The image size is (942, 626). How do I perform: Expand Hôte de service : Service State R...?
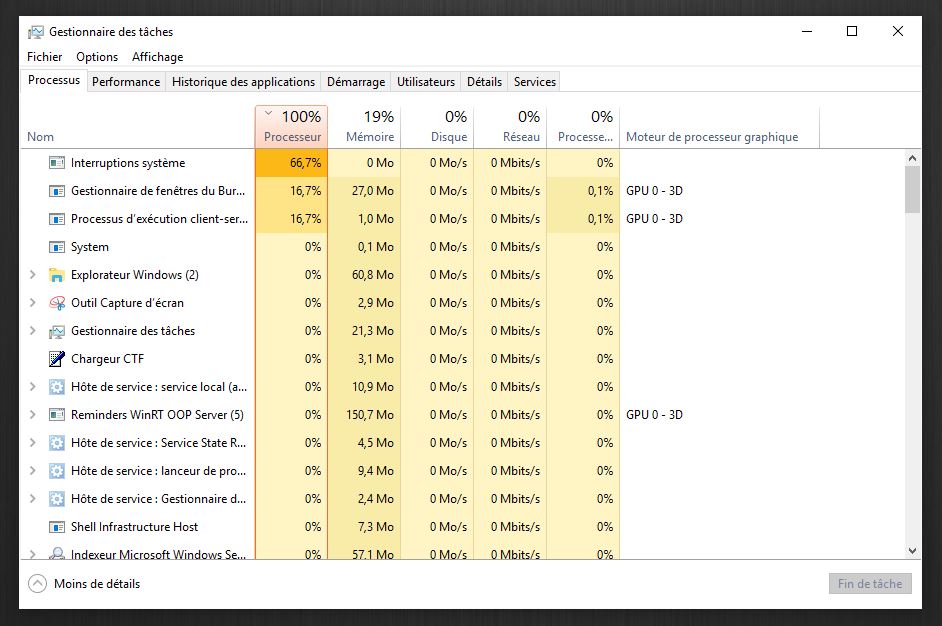tap(33, 443)
